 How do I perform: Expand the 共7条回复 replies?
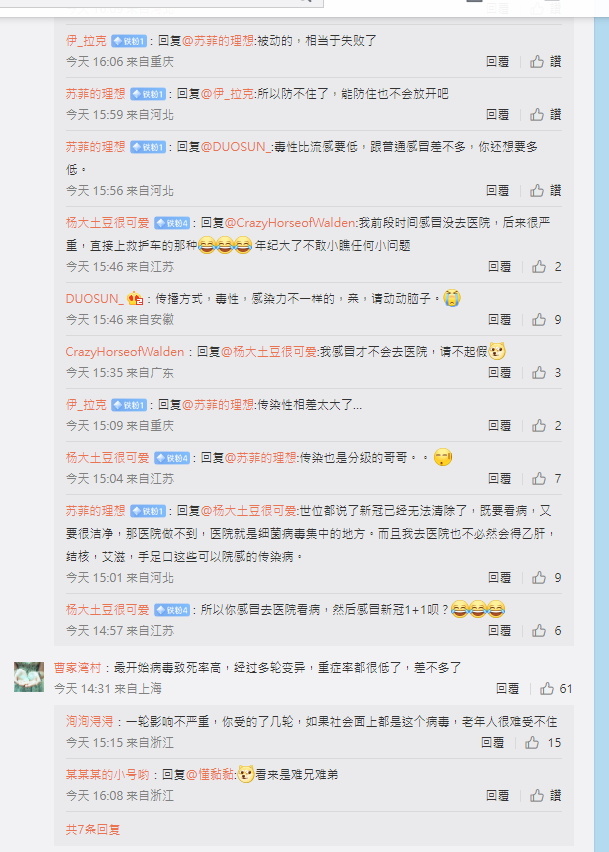pos(93,829)
